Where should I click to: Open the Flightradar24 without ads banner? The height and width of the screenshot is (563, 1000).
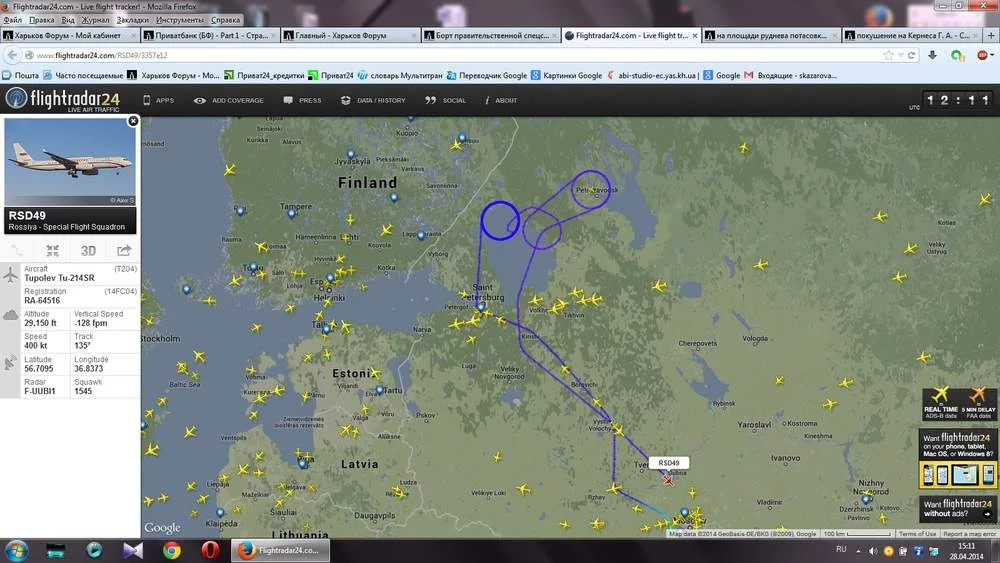(x=958, y=509)
